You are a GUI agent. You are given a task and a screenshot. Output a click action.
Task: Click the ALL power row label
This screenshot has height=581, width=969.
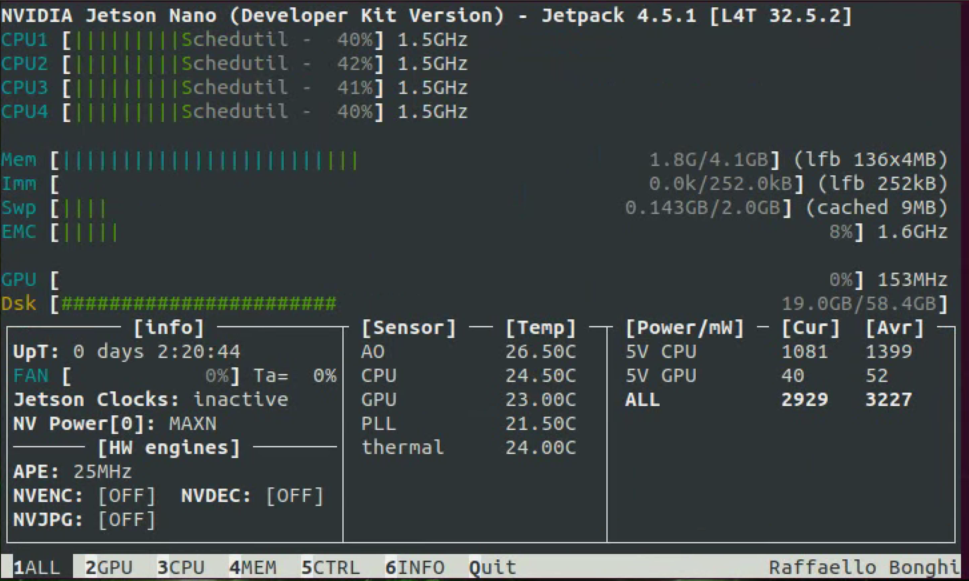pos(643,400)
